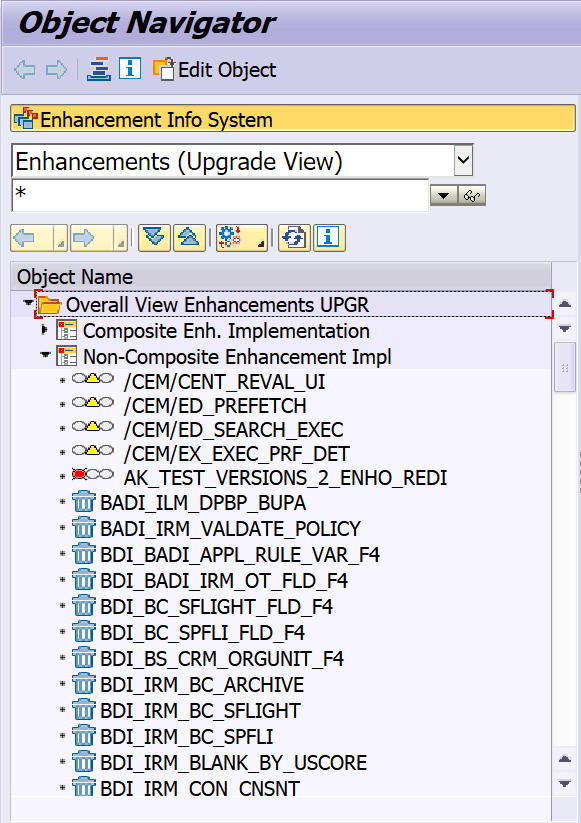Click the top toolbar back arrow

pyautogui.click(x=25, y=69)
